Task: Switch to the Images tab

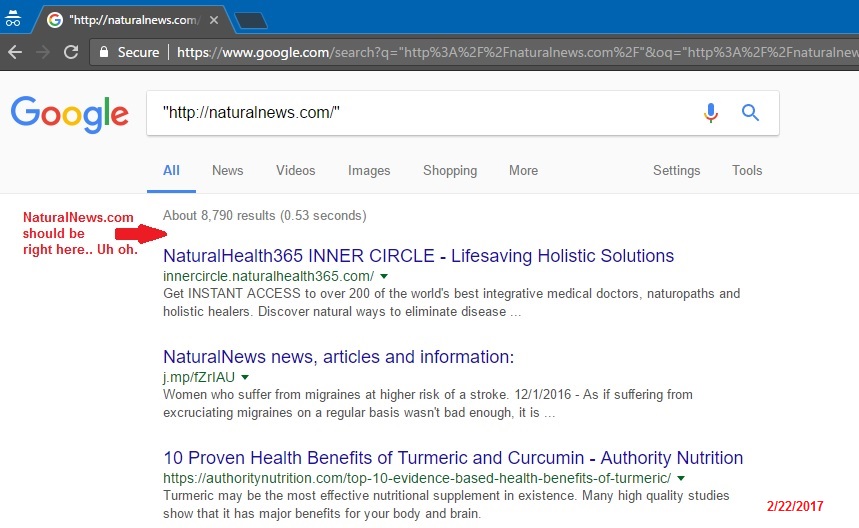Action: point(369,171)
